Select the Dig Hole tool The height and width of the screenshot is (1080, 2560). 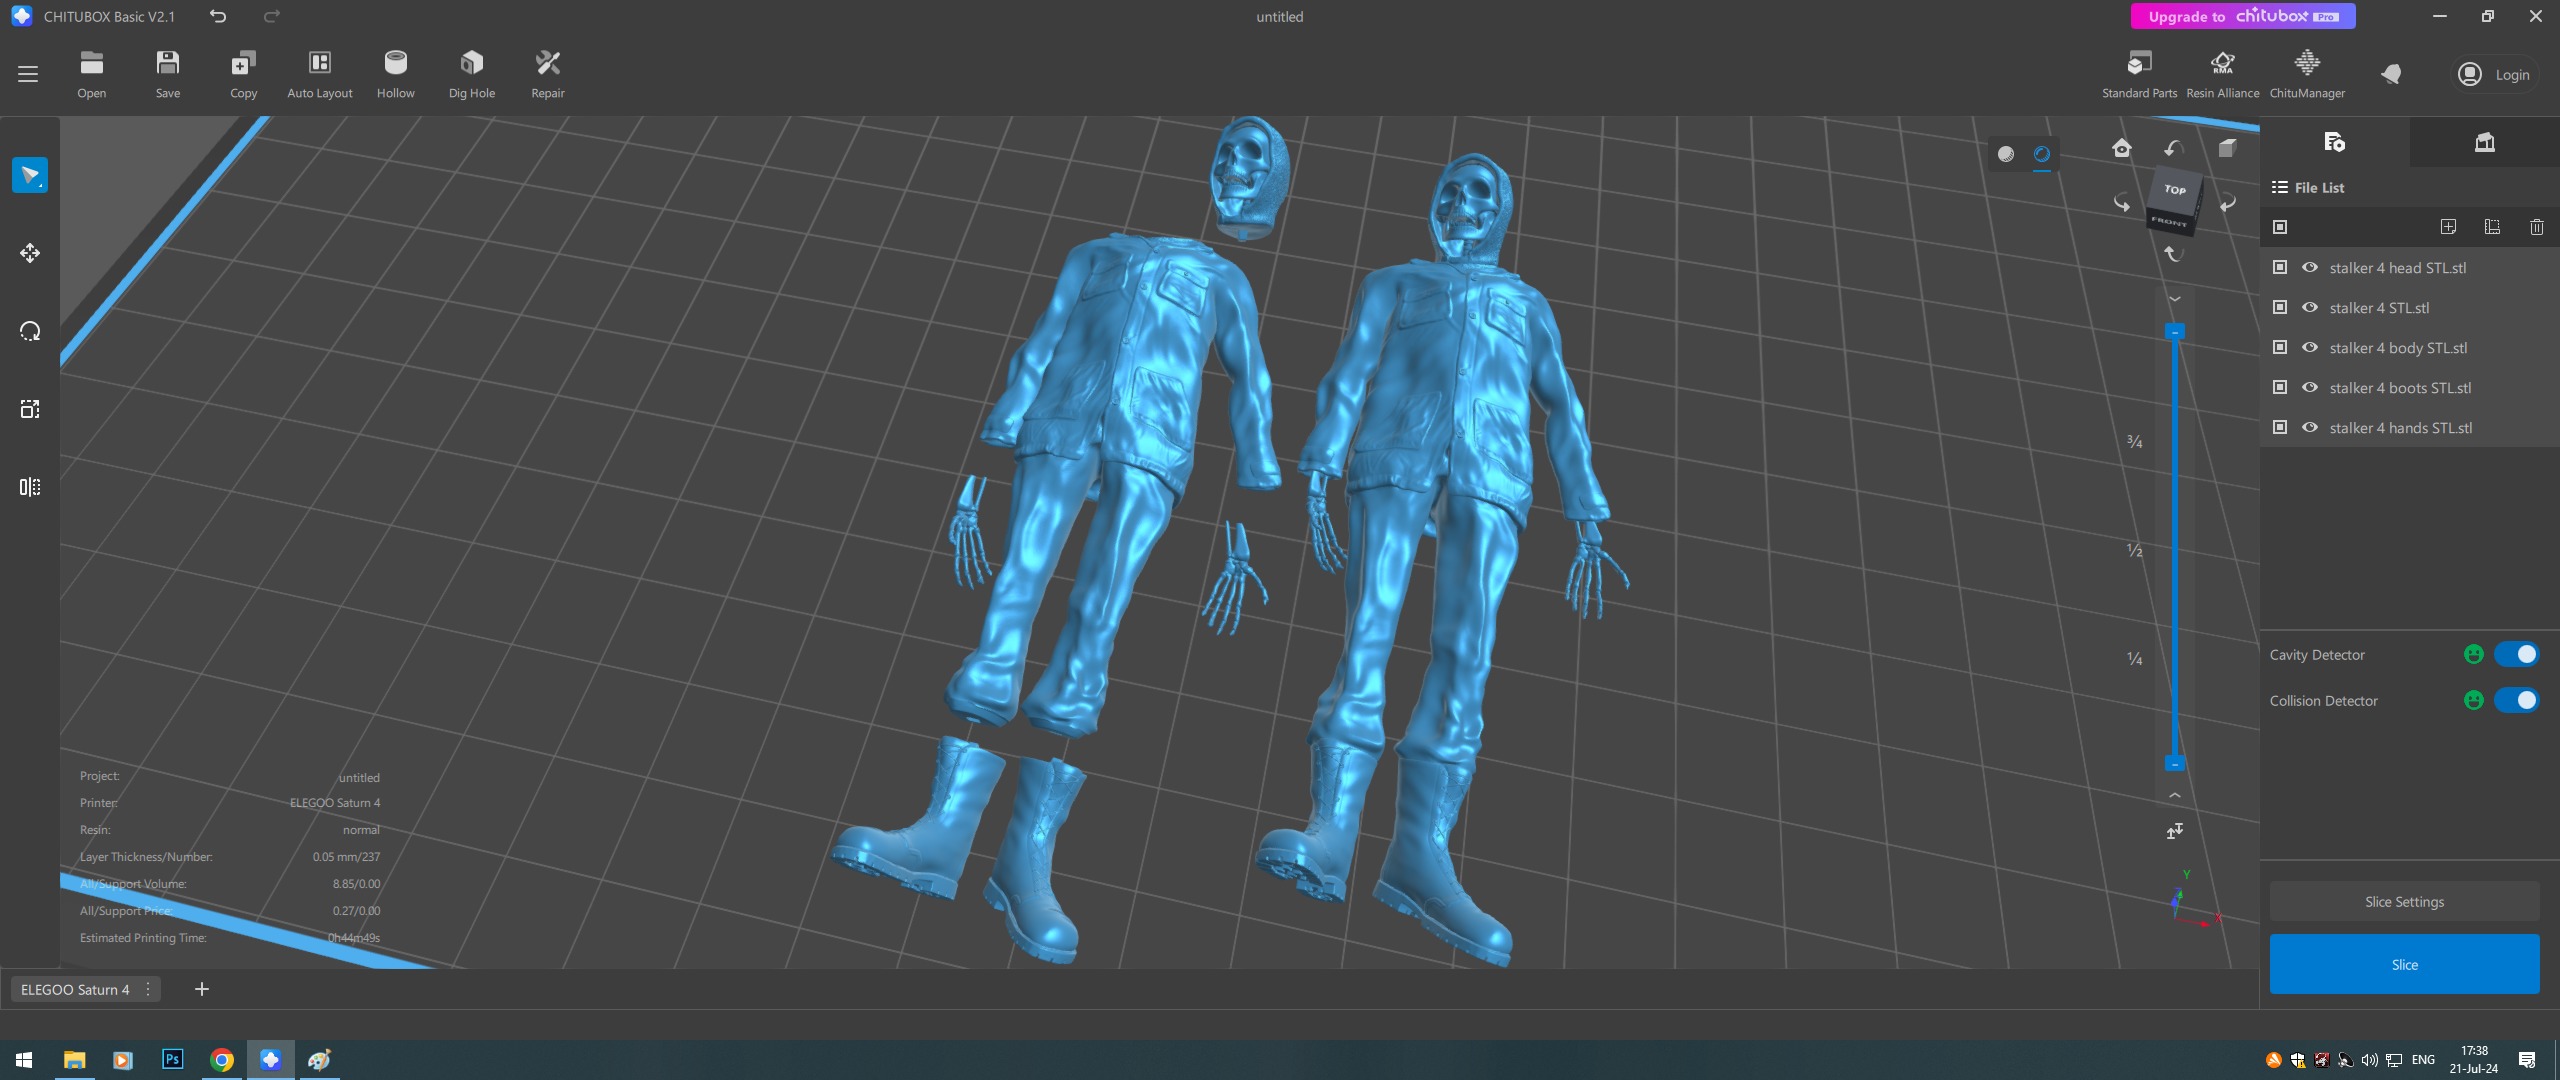point(472,74)
